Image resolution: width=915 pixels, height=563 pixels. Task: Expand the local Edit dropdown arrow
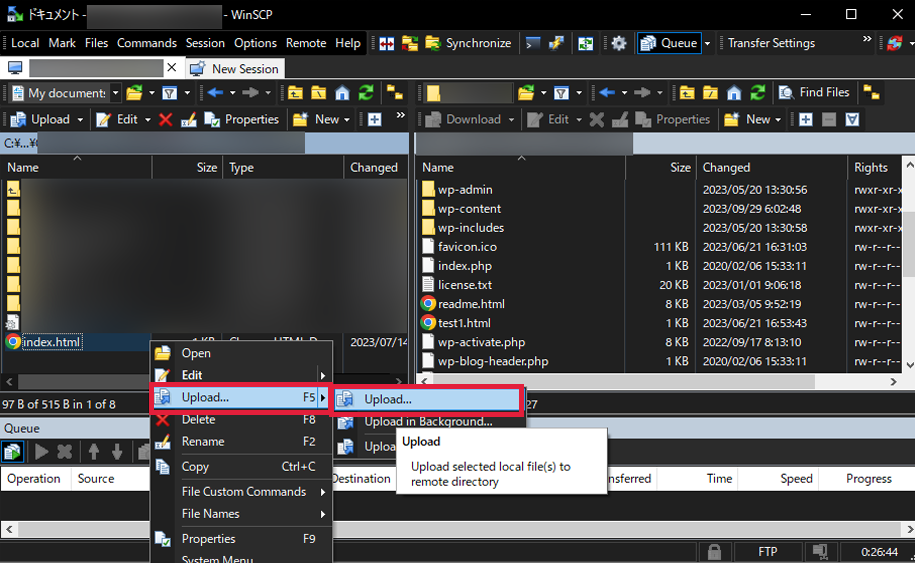(x=148, y=120)
